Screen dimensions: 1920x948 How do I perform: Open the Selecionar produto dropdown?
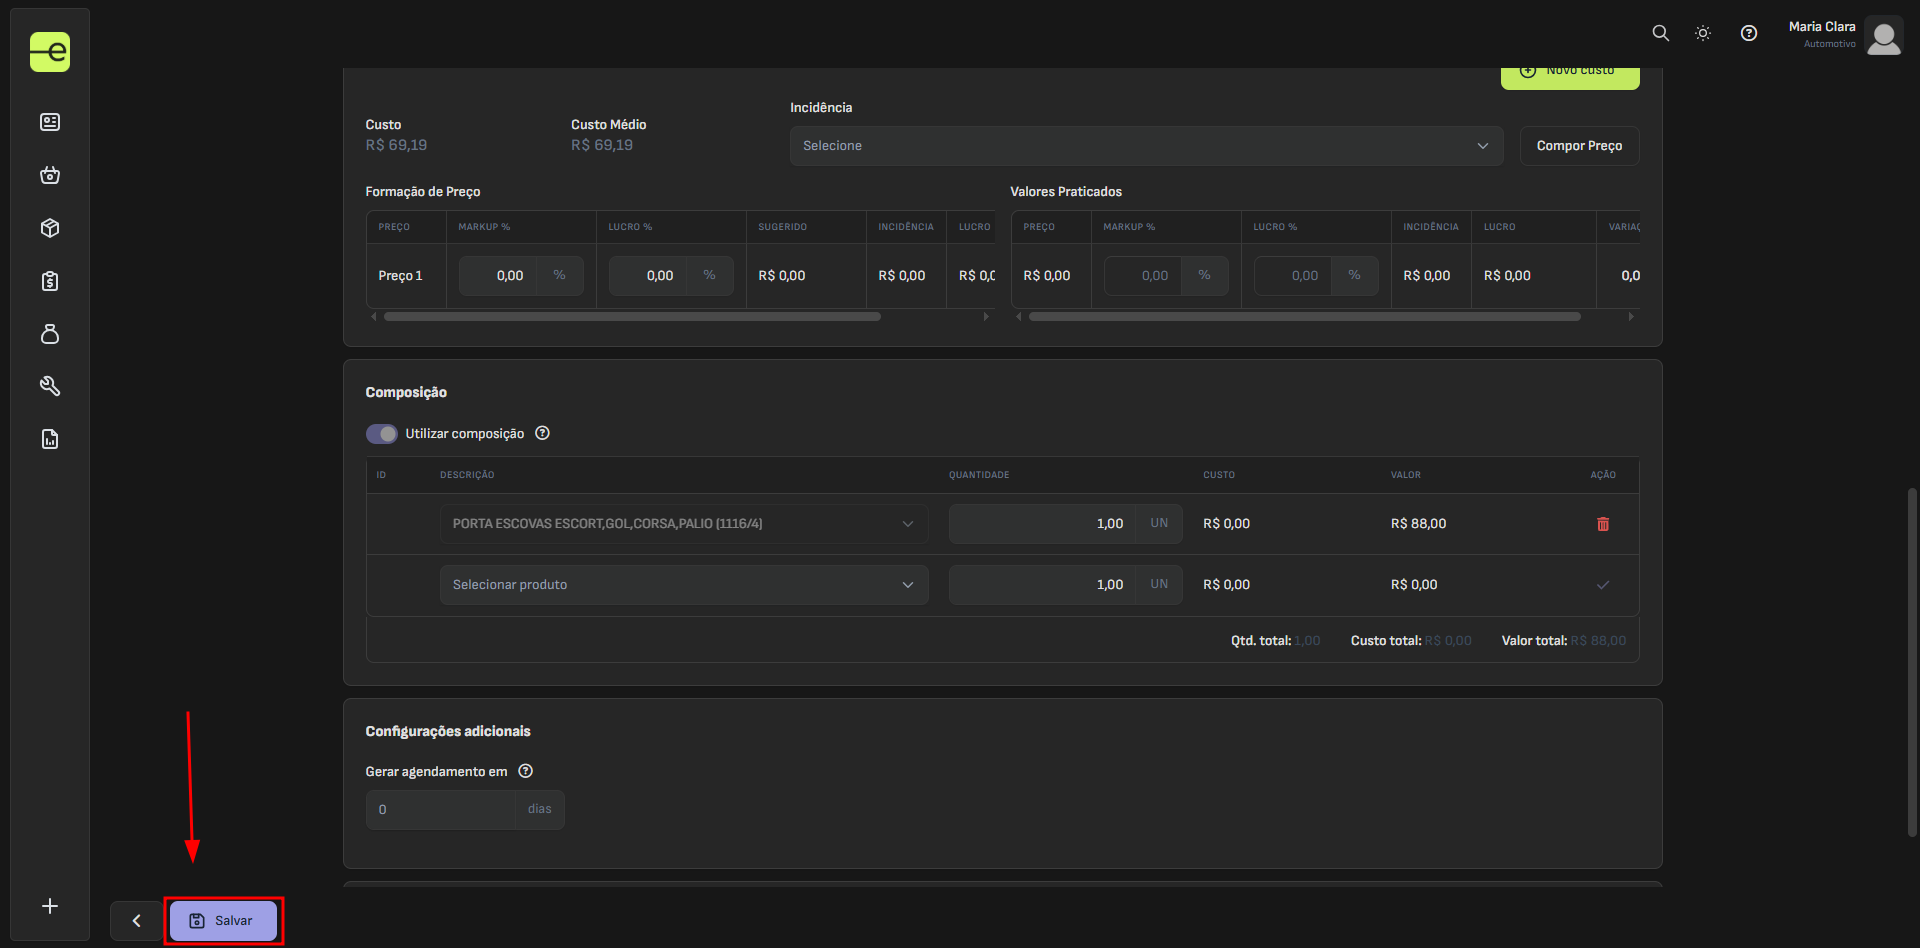pyautogui.click(x=683, y=585)
